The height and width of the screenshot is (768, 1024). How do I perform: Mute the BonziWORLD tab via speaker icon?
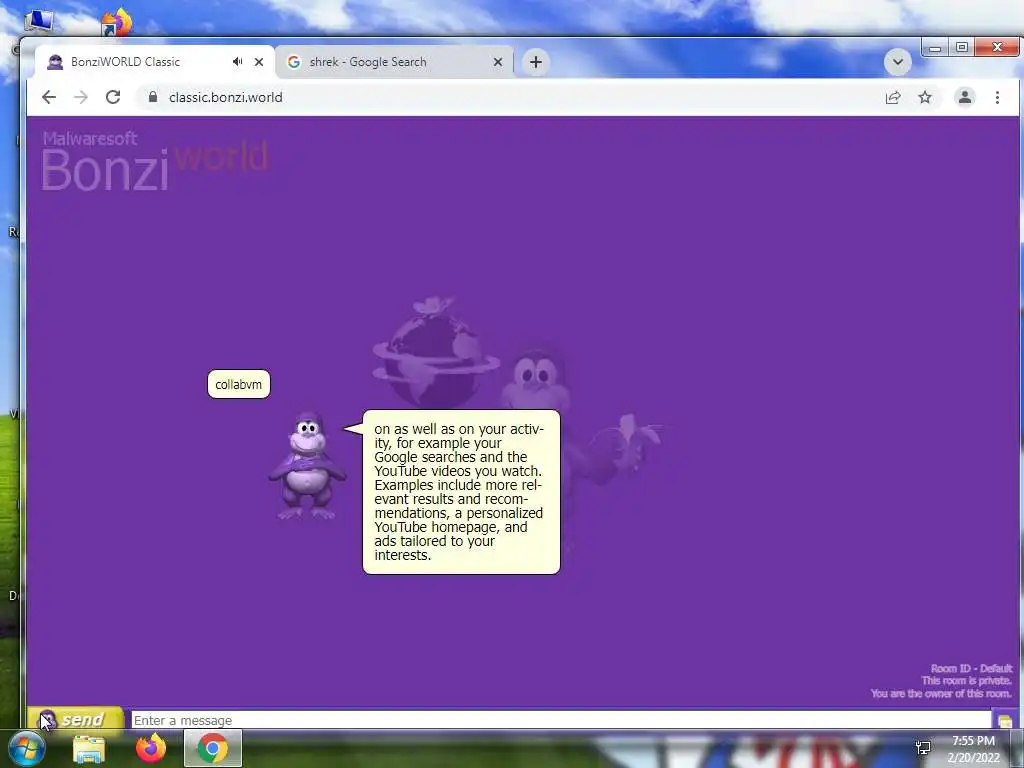(x=237, y=61)
